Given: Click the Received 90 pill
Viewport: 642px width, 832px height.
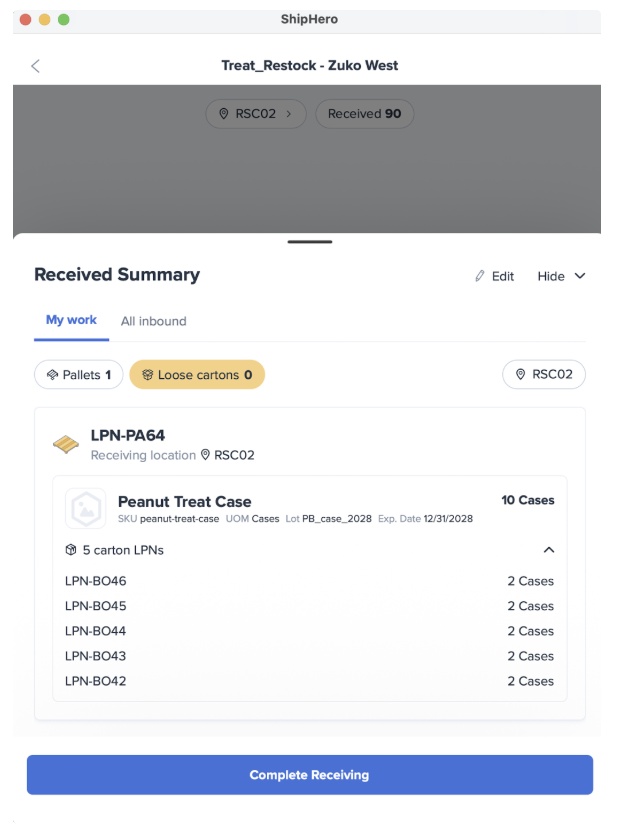Looking at the screenshot, I should pos(364,114).
